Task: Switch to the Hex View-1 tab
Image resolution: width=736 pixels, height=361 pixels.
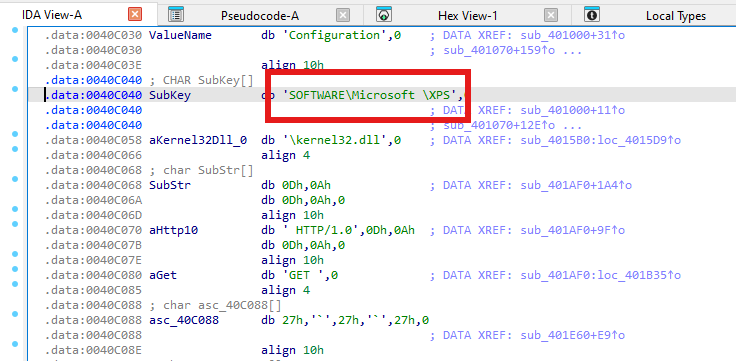Action: click(x=467, y=16)
